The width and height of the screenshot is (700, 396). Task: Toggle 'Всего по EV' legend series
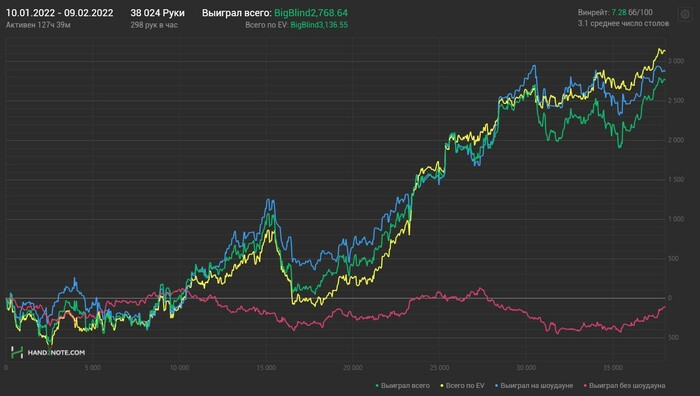(x=462, y=385)
